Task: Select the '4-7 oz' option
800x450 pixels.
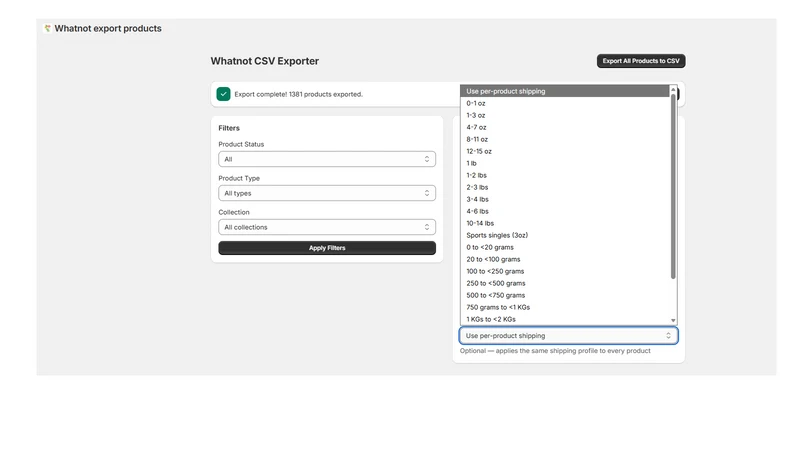Action: [x=565, y=127]
